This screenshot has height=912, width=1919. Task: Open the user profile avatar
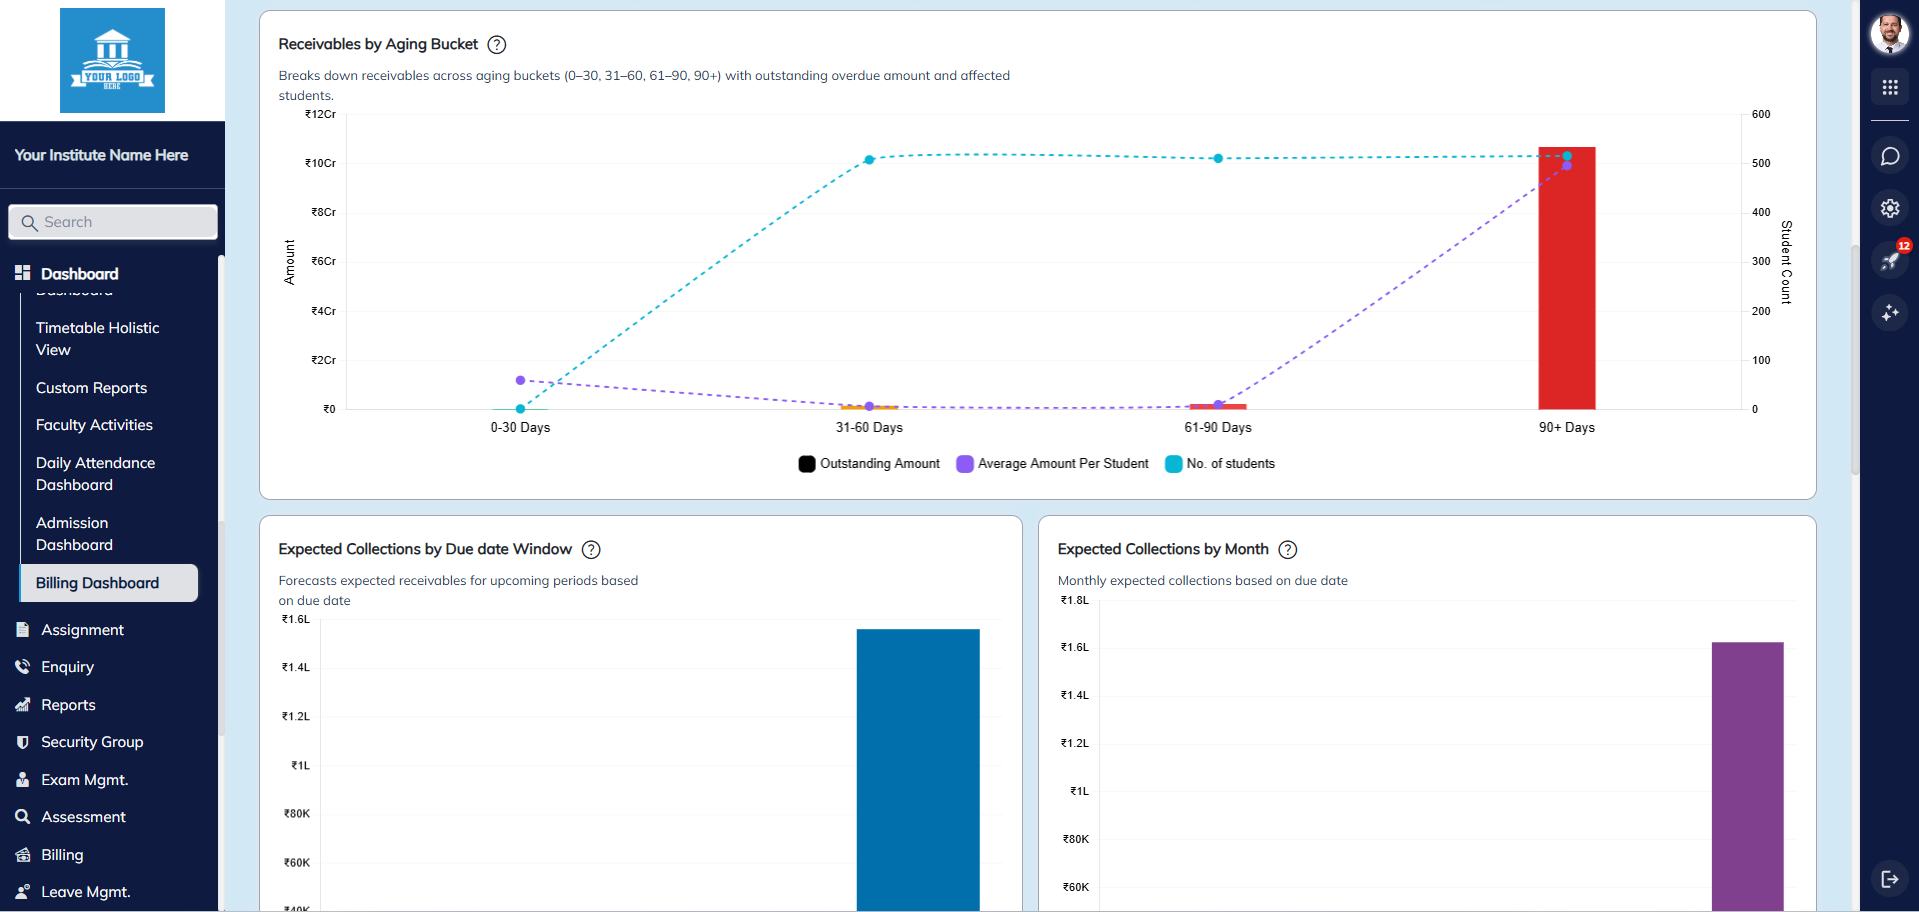[1889, 34]
